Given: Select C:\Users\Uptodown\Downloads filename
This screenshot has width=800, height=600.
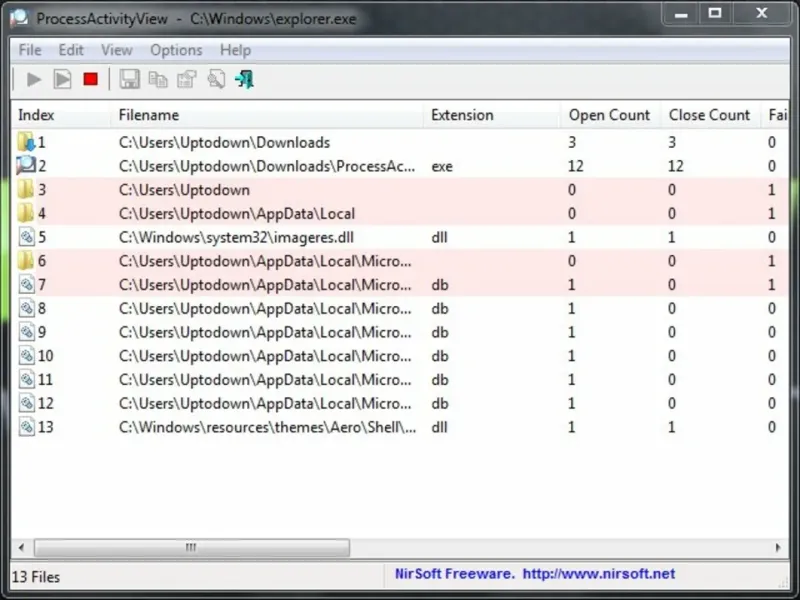Looking at the screenshot, I should (x=224, y=142).
